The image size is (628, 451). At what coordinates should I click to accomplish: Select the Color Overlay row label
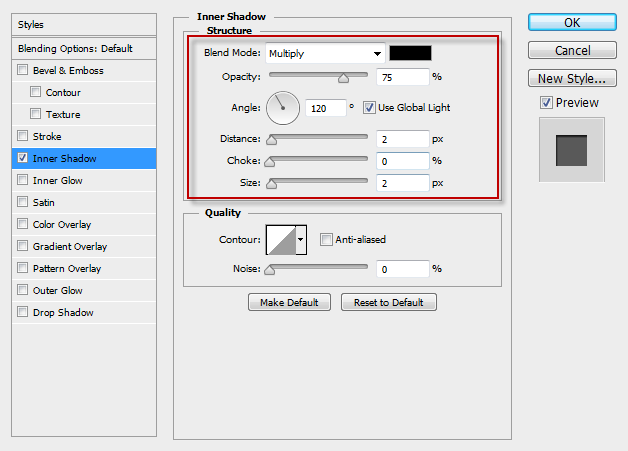click(x=62, y=225)
